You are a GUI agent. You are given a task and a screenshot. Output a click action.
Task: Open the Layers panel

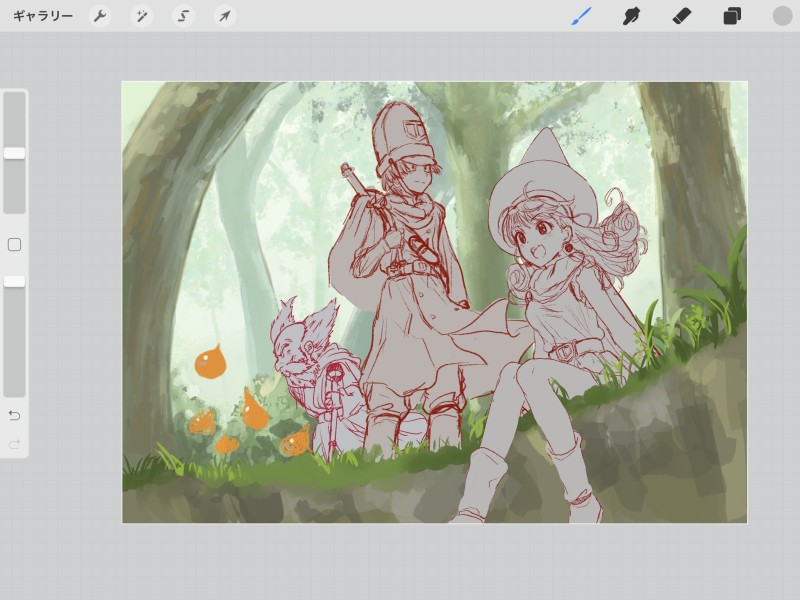[732, 16]
